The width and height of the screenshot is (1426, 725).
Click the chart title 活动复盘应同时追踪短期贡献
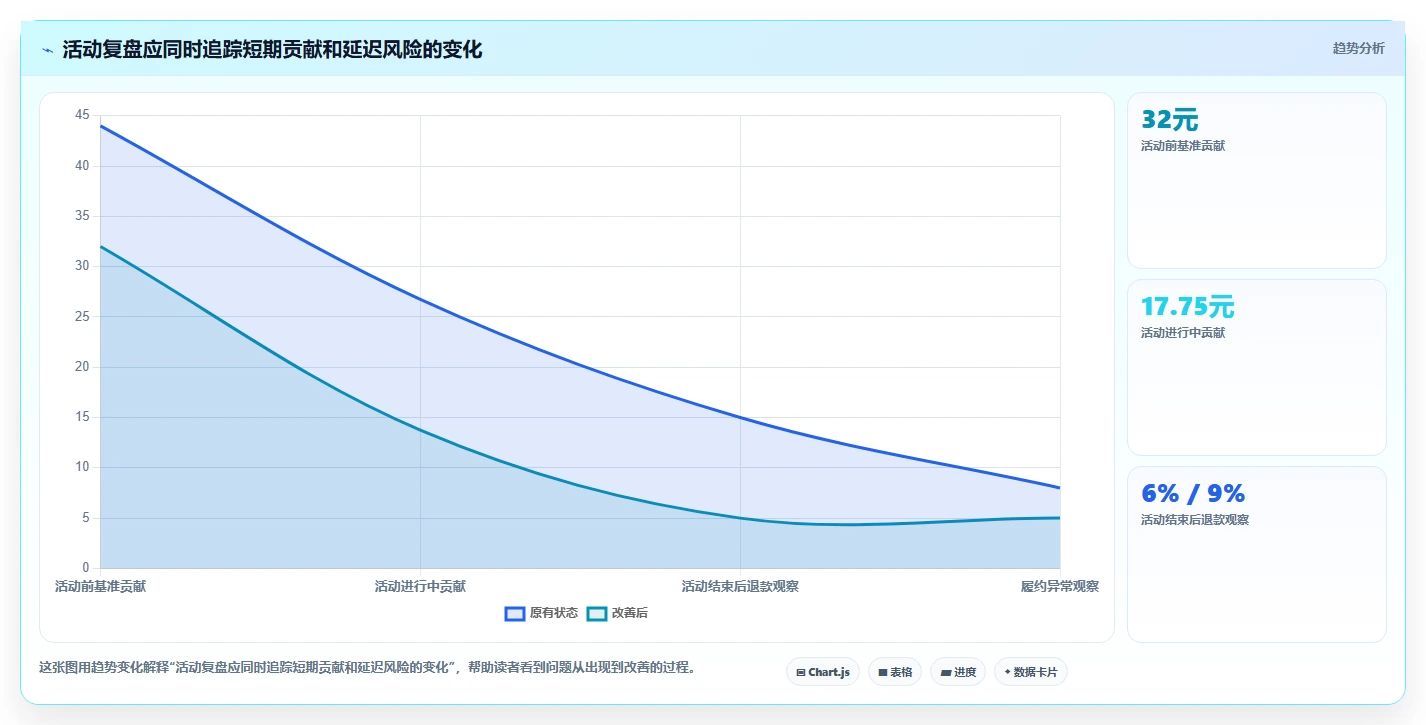(x=272, y=50)
